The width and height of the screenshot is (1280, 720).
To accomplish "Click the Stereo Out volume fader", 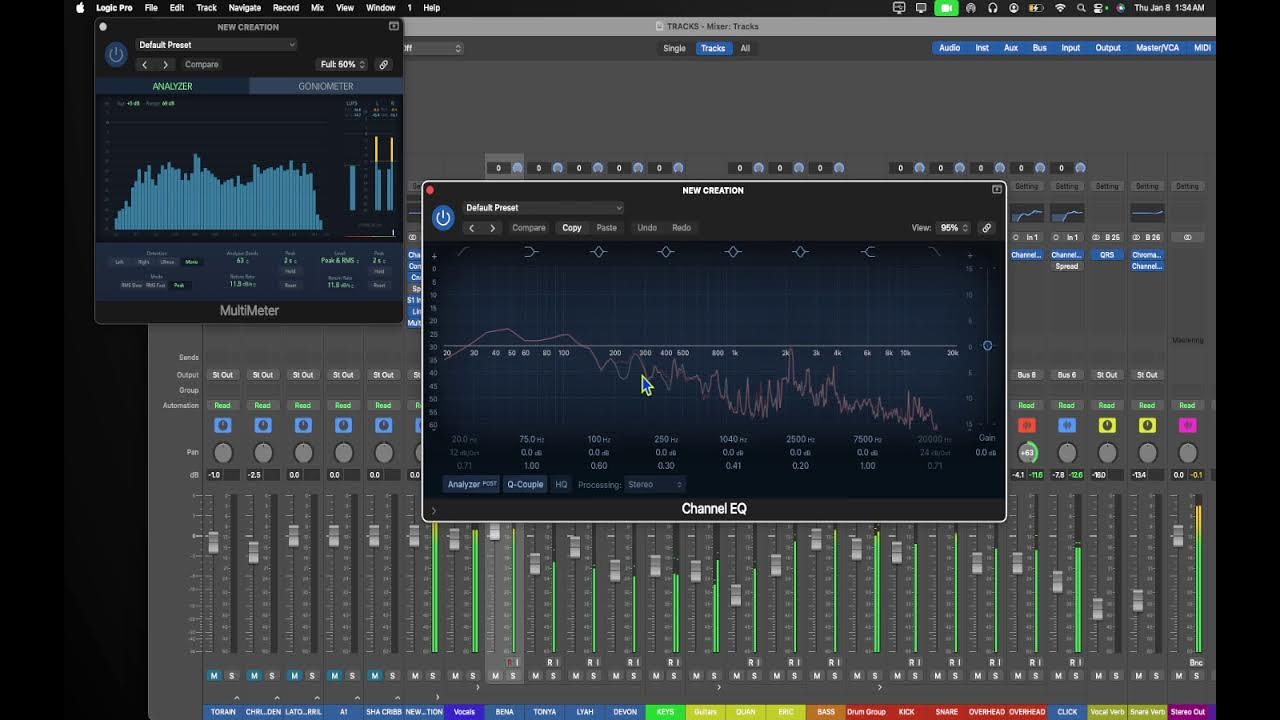I will (x=1178, y=536).
